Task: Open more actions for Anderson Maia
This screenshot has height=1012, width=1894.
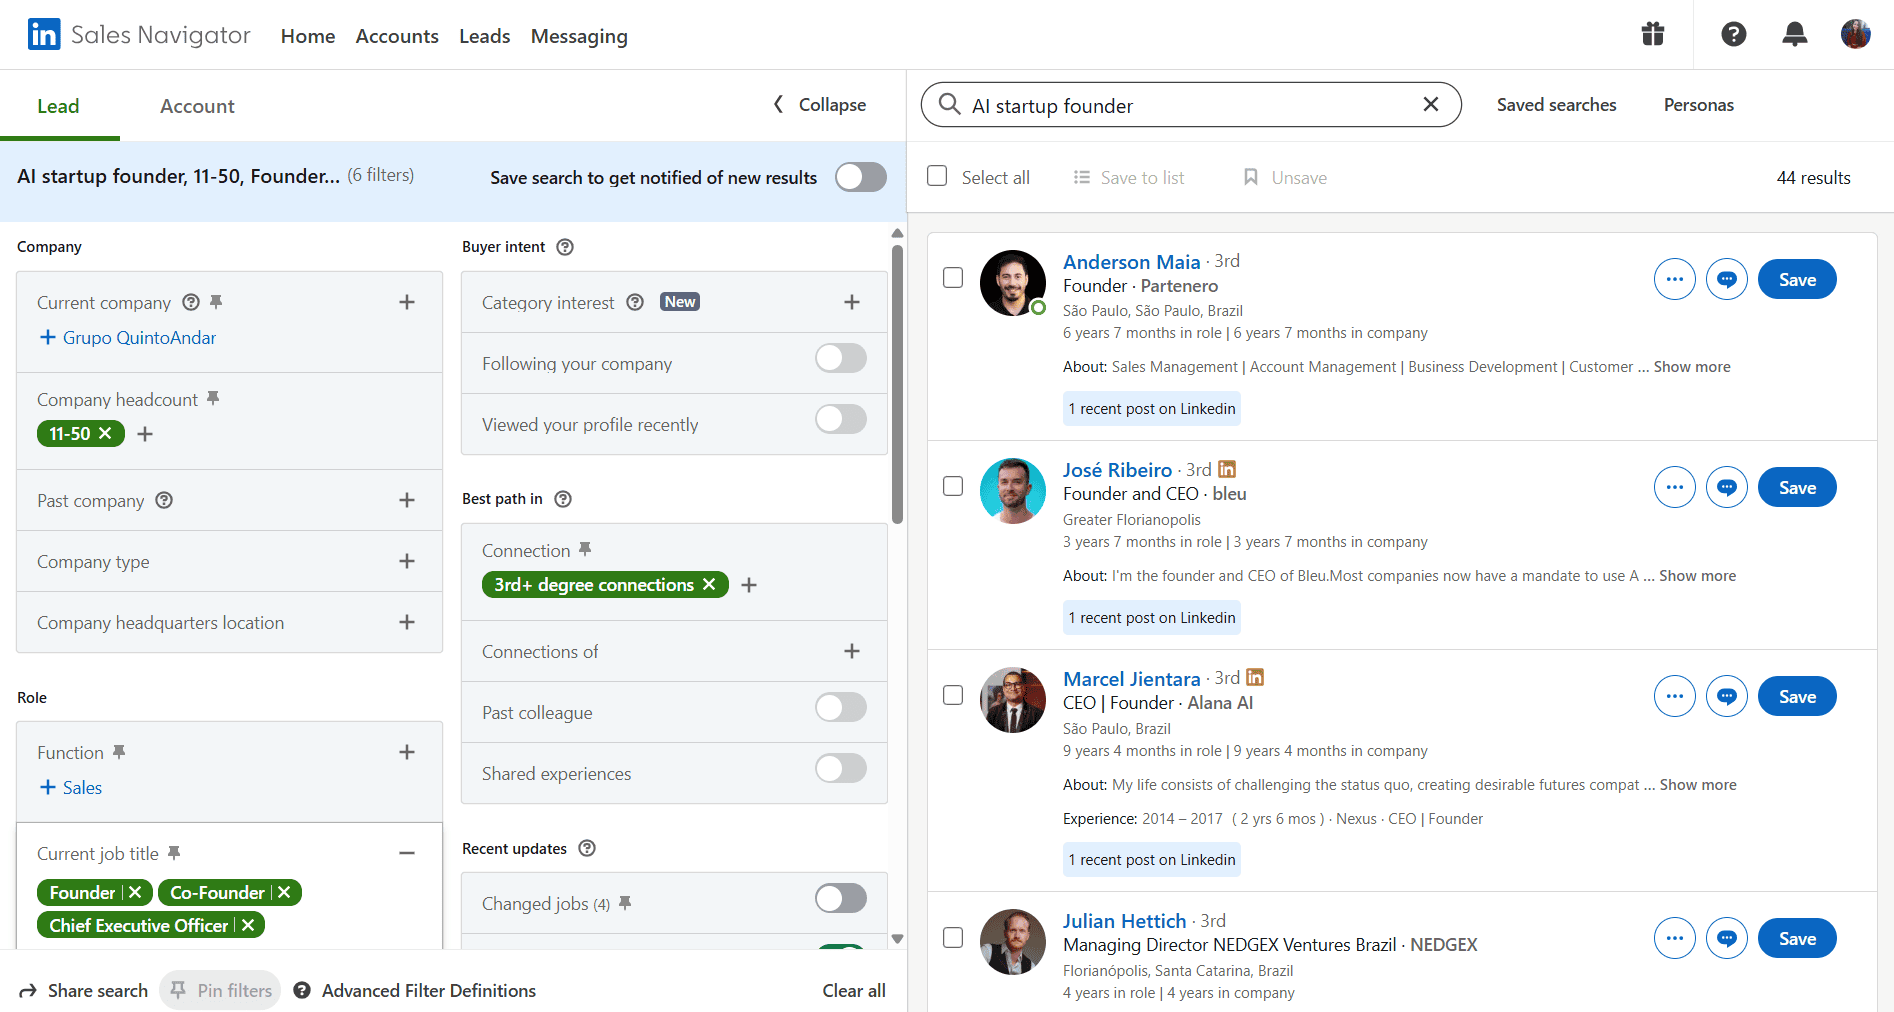Action: 1675,279
